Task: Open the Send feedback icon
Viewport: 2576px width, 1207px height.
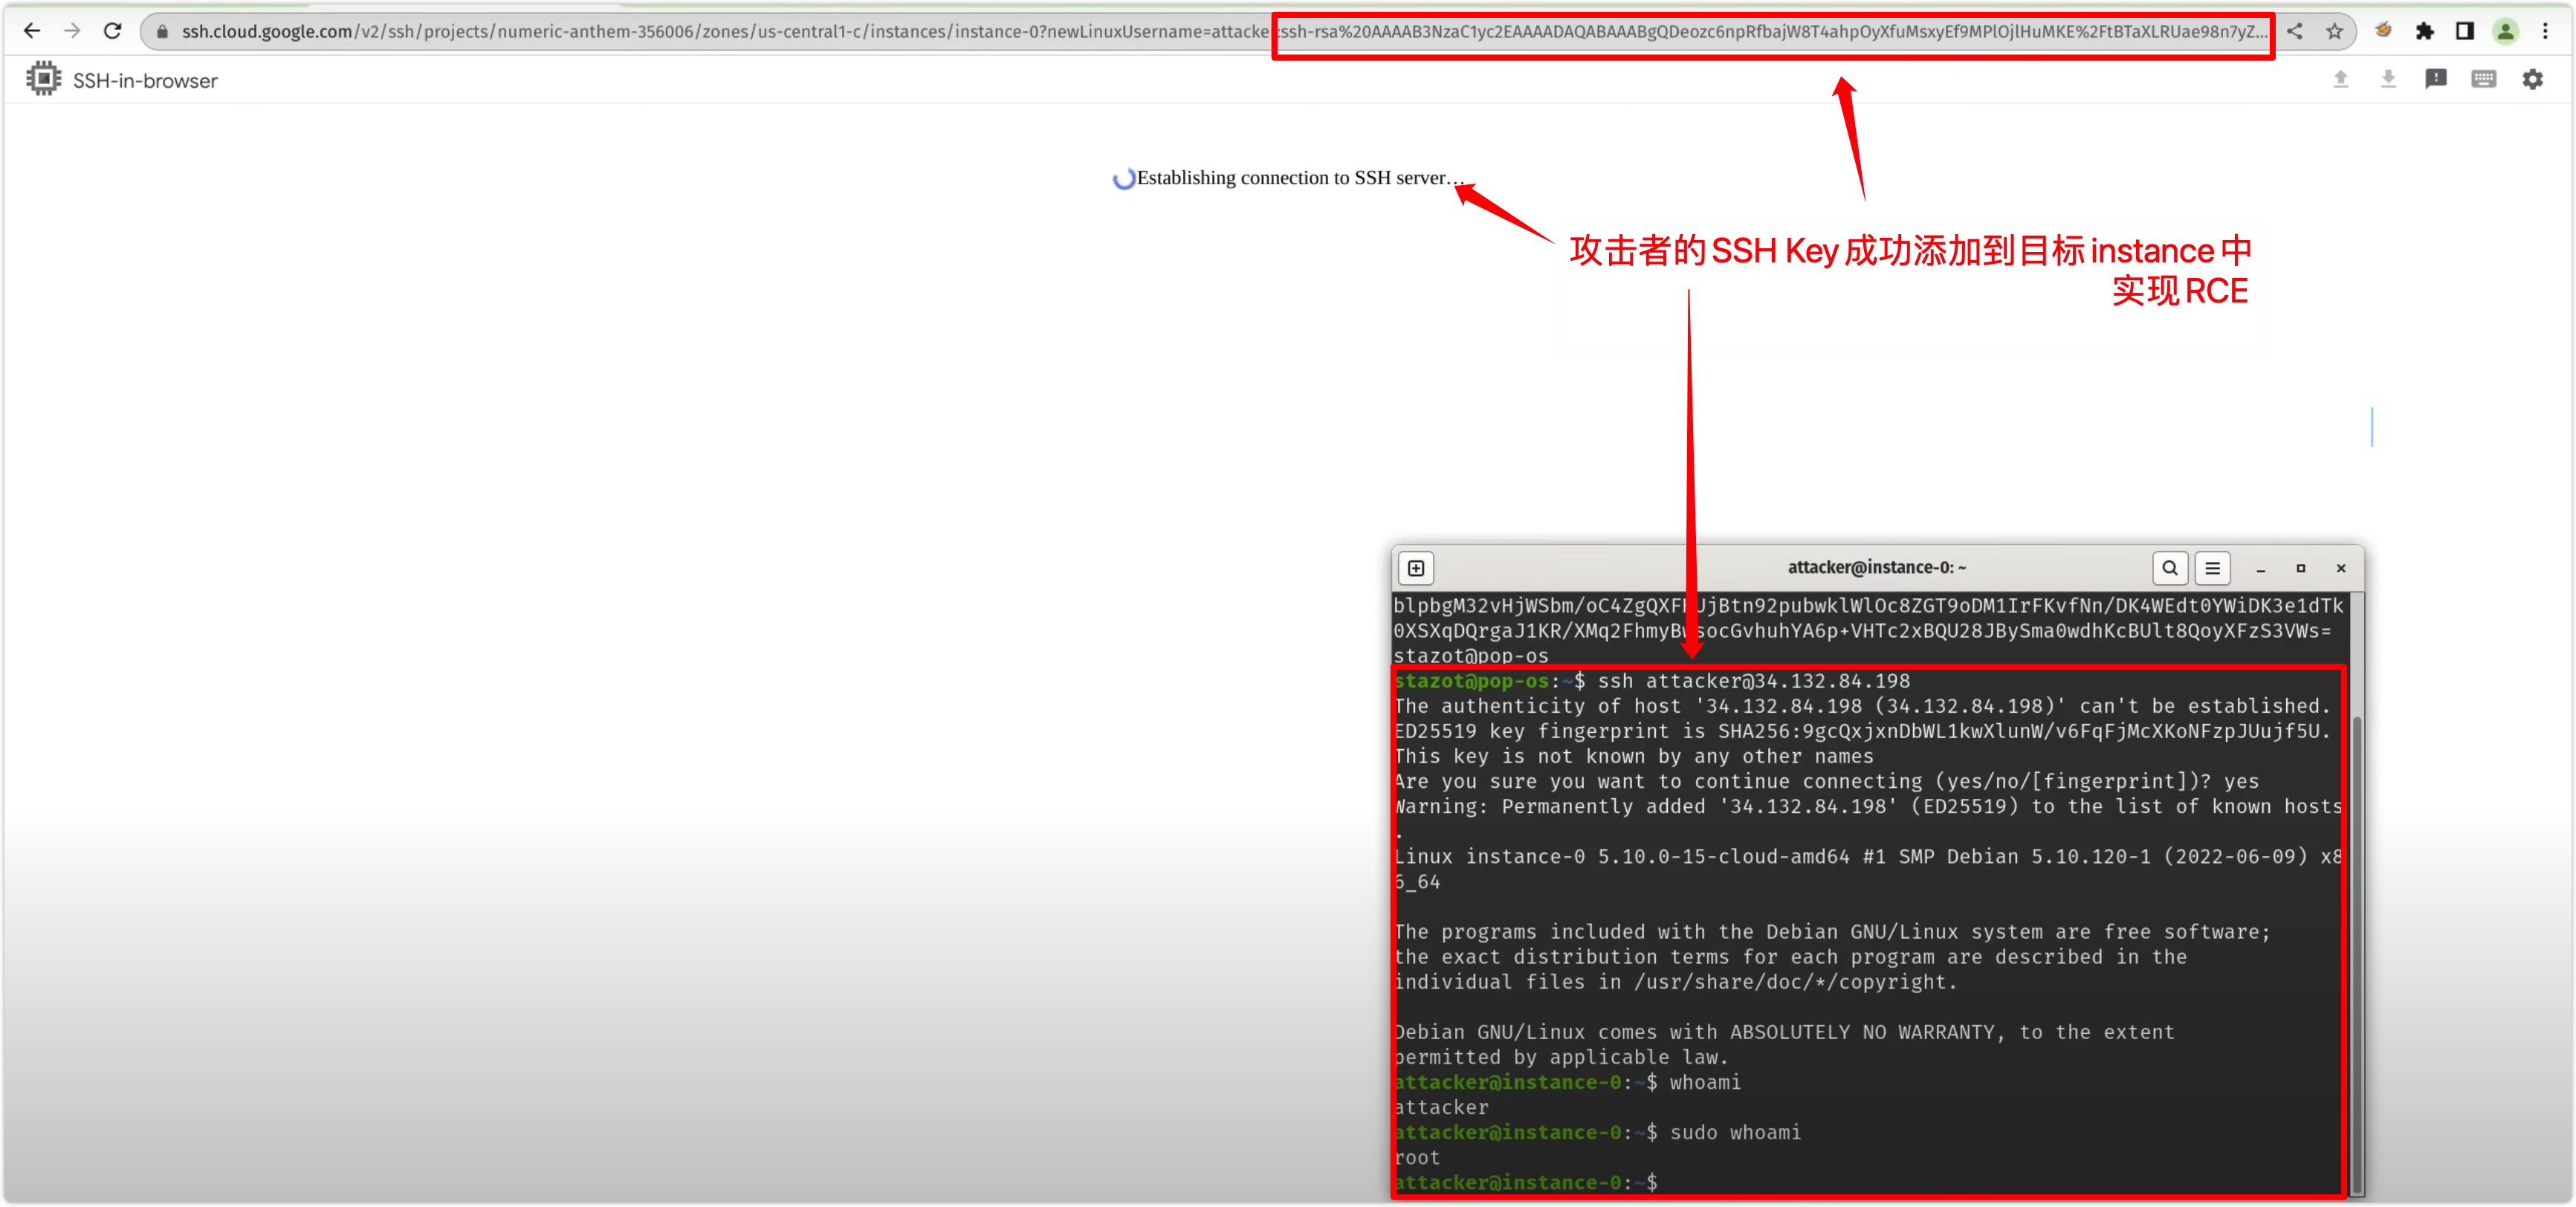Action: tap(2436, 79)
